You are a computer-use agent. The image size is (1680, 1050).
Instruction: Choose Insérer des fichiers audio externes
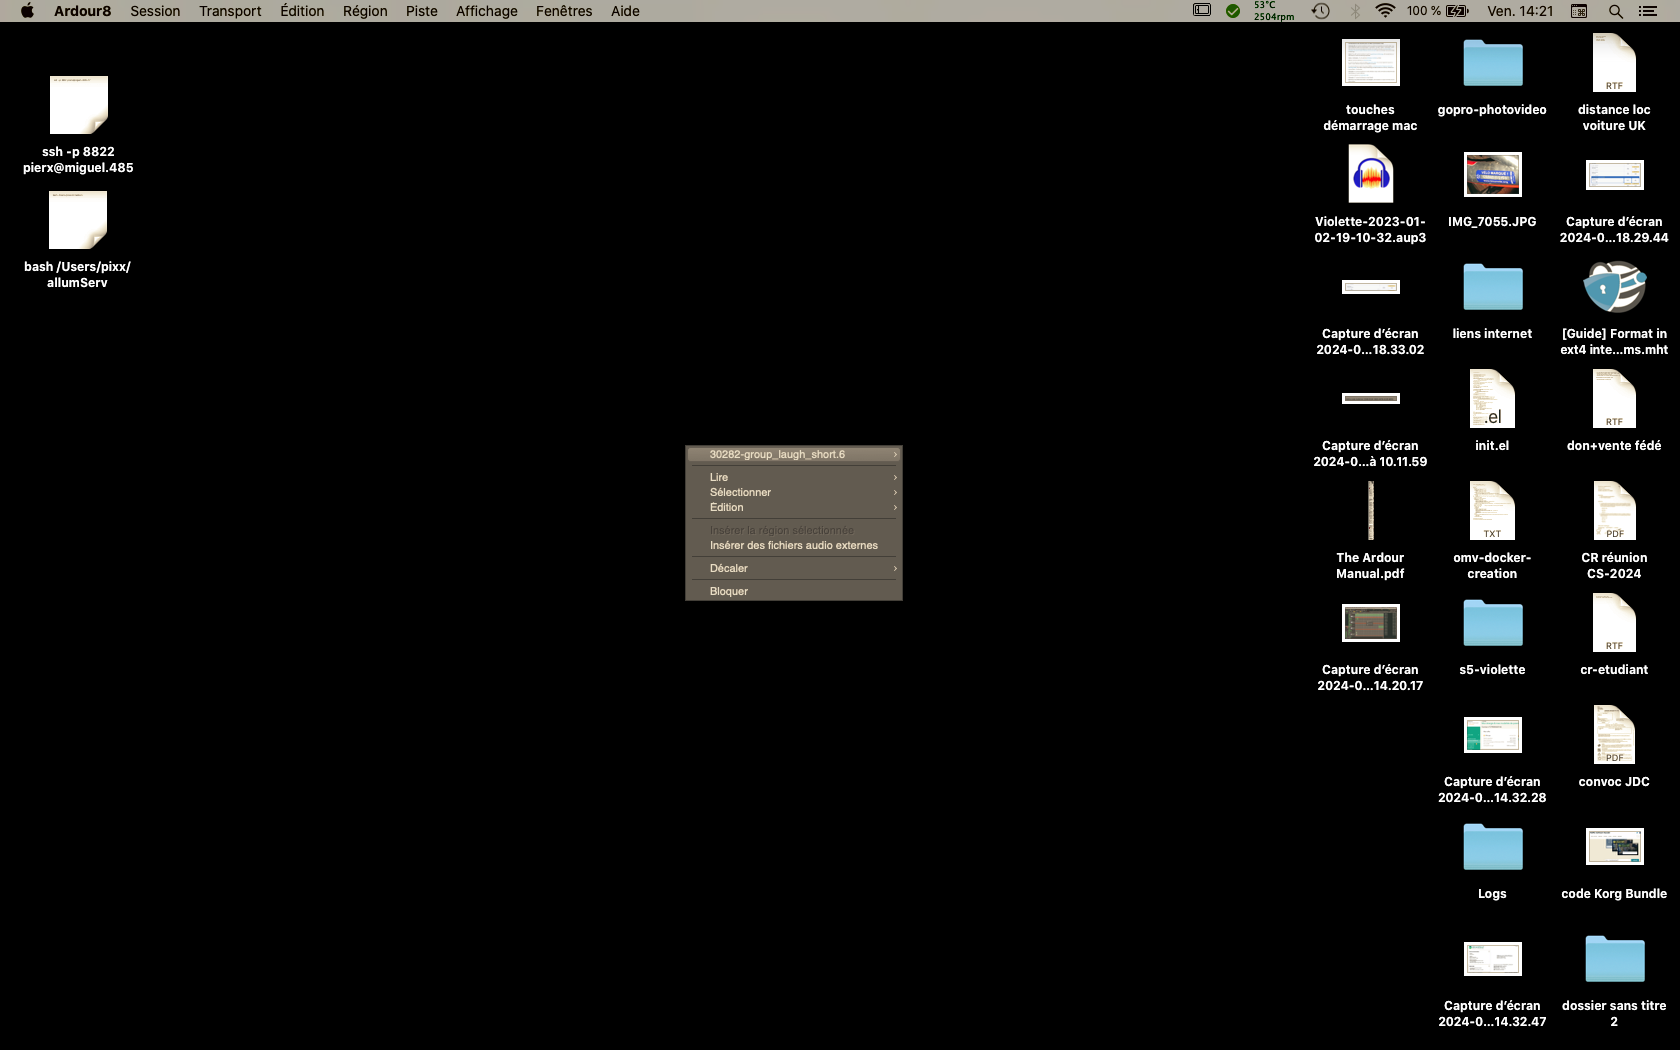pyautogui.click(x=793, y=545)
